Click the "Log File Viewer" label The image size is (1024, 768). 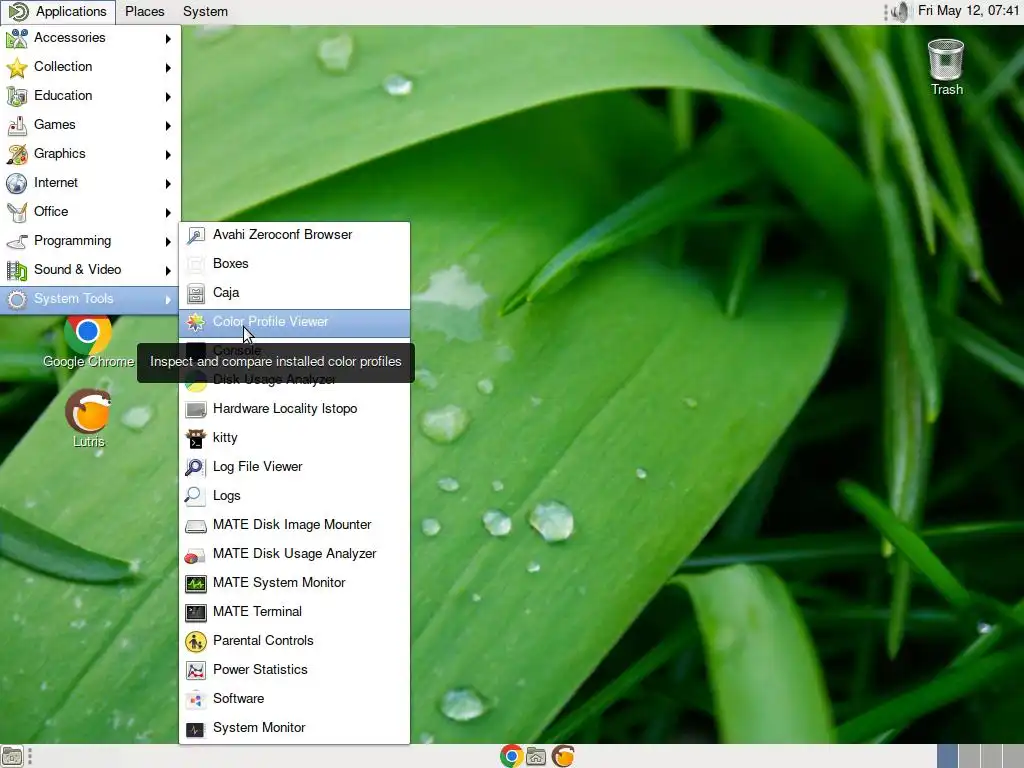tap(257, 467)
